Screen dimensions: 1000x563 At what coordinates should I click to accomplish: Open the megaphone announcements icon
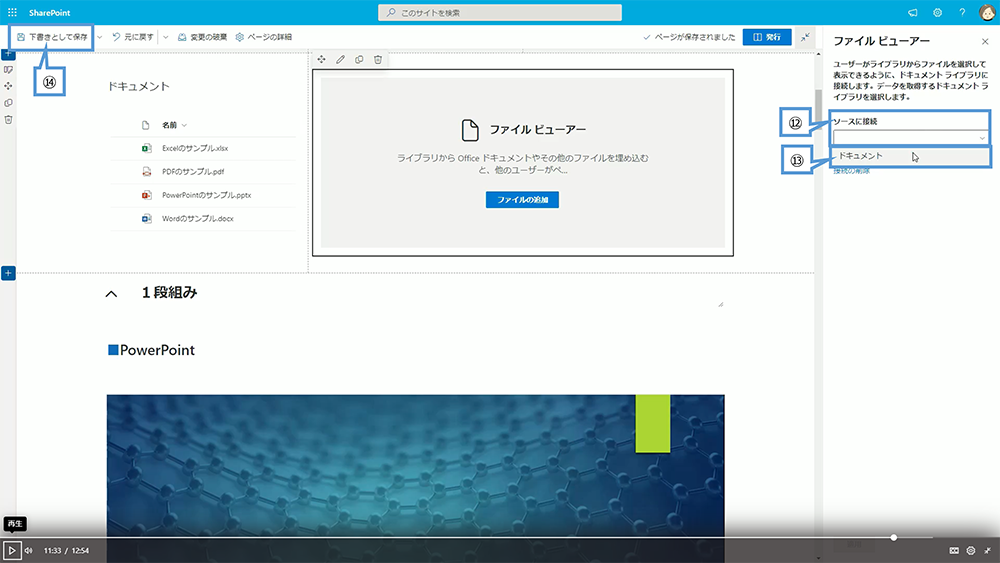(x=913, y=13)
